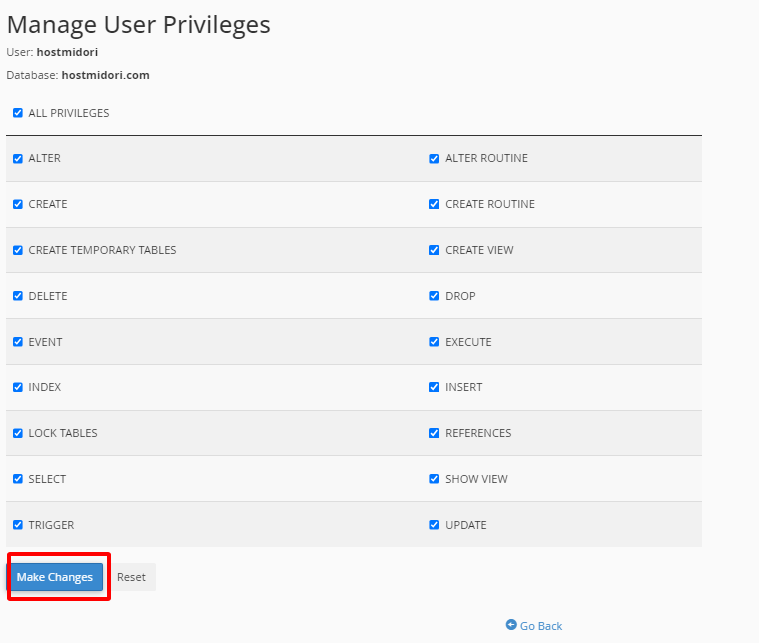
Task: Toggle the INDEX privilege checkbox
Action: pos(18,387)
